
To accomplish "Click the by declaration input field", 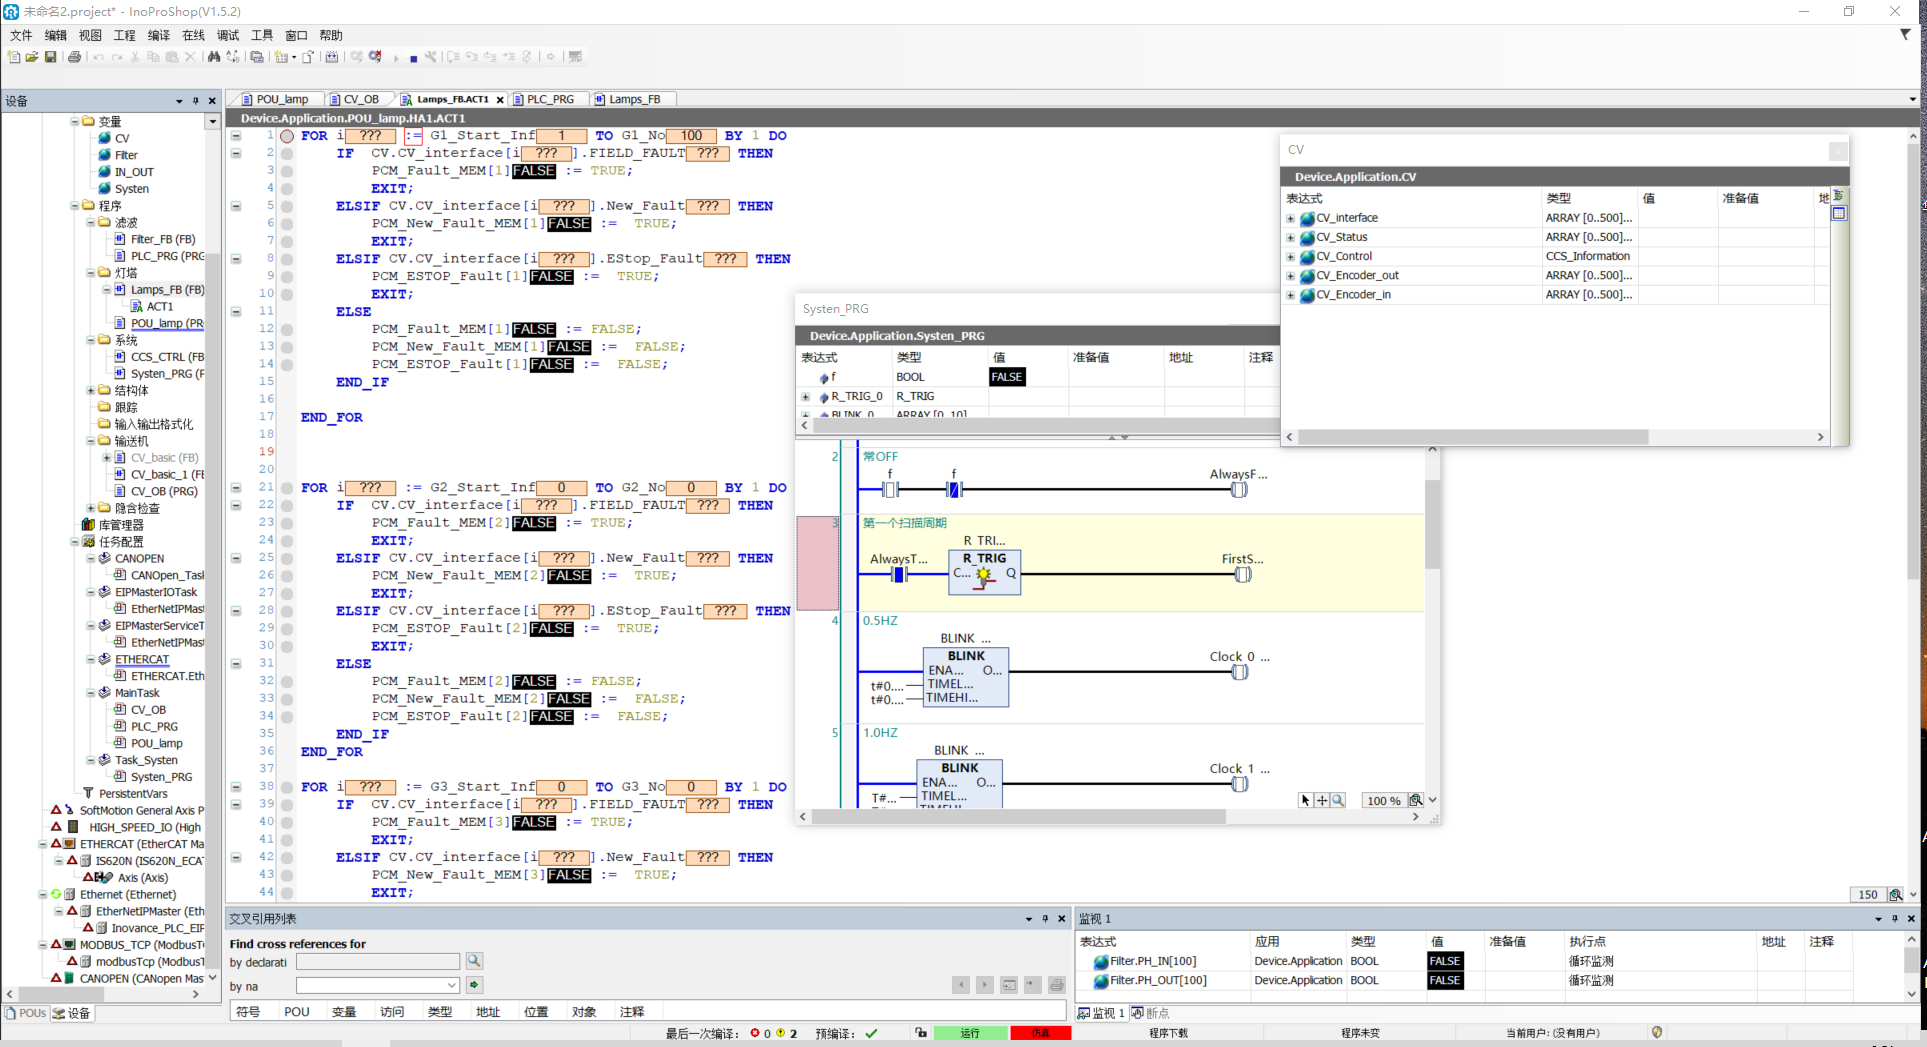I will (x=378, y=962).
